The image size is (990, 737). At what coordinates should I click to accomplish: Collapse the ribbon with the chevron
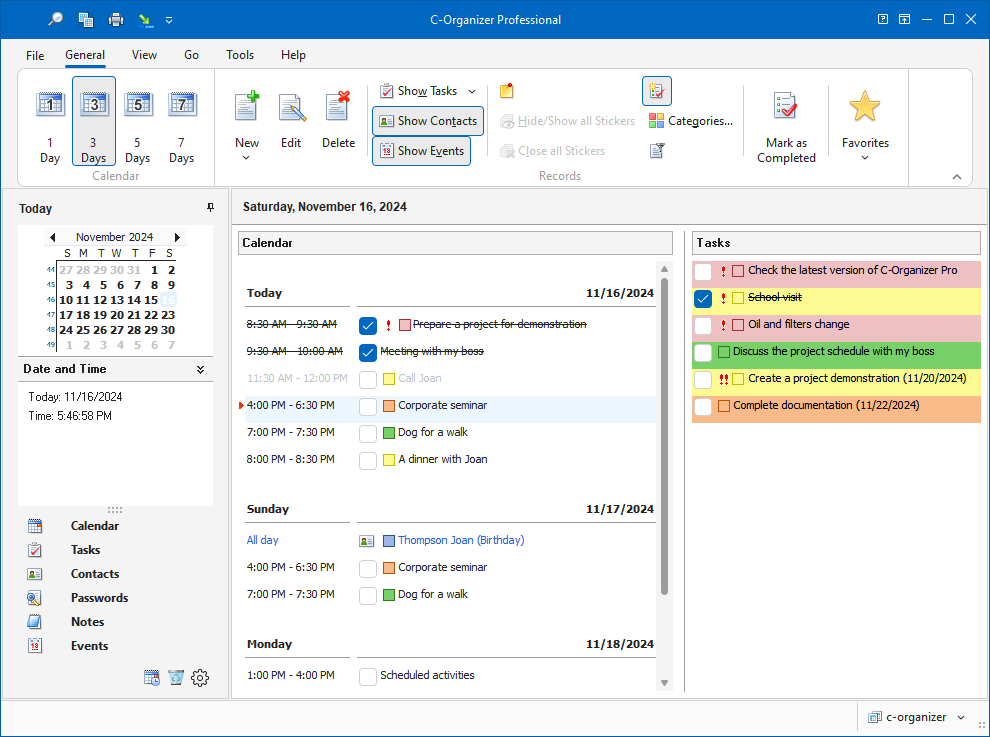click(957, 177)
